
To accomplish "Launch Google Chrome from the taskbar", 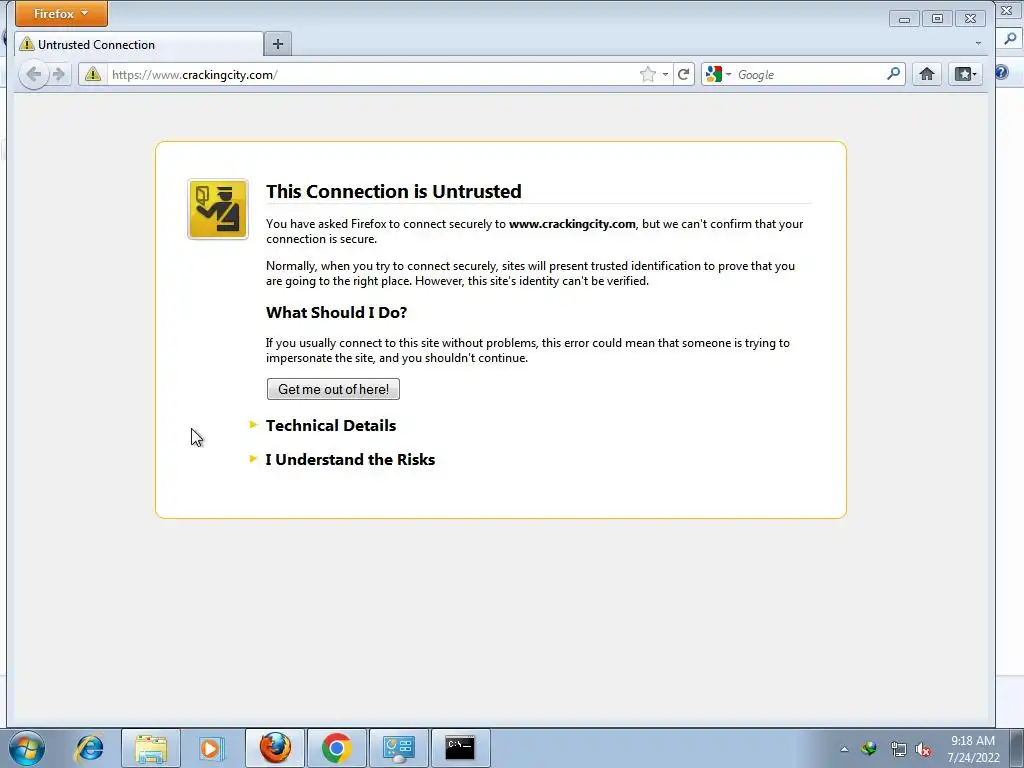I will 336,748.
